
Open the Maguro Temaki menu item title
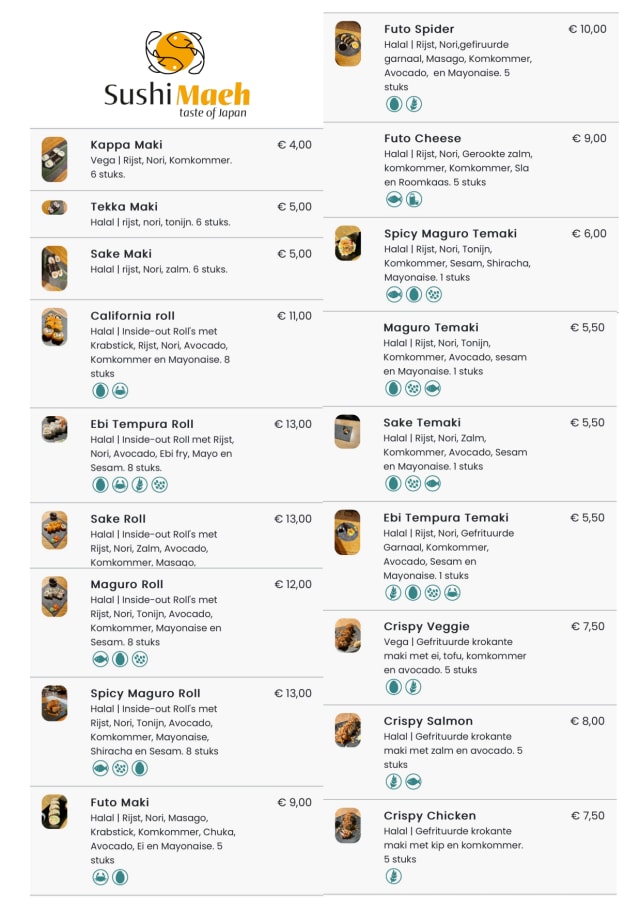[x=431, y=327]
